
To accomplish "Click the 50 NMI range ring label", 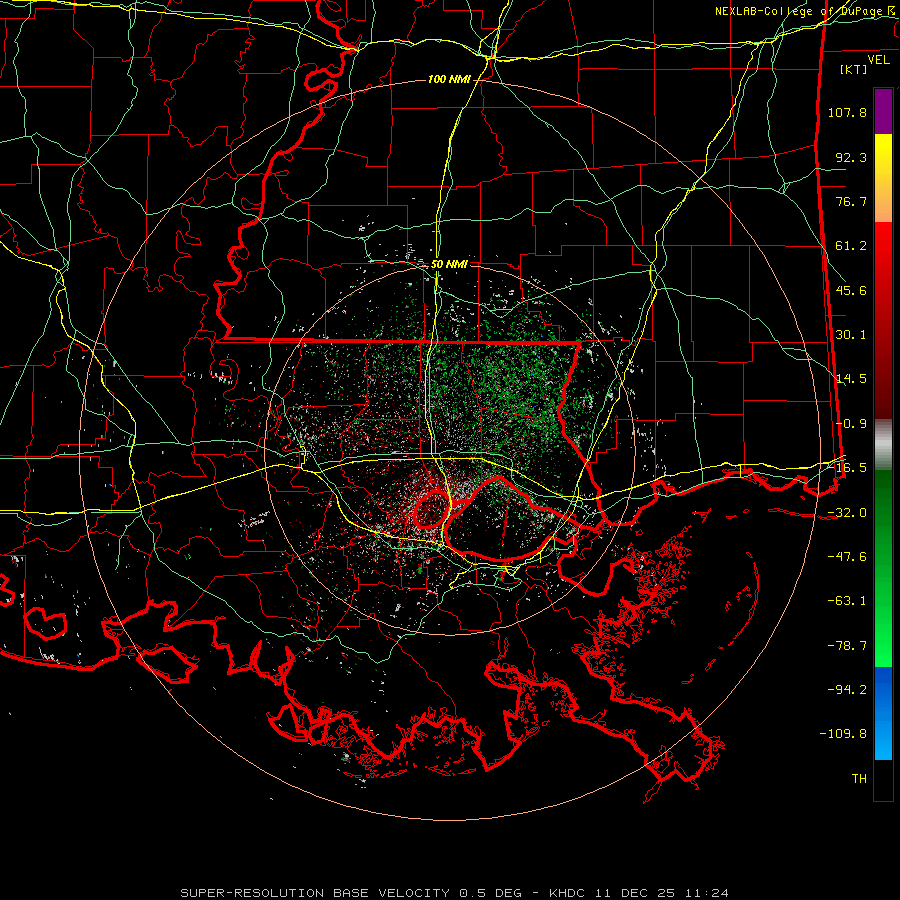I will [449, 264].
